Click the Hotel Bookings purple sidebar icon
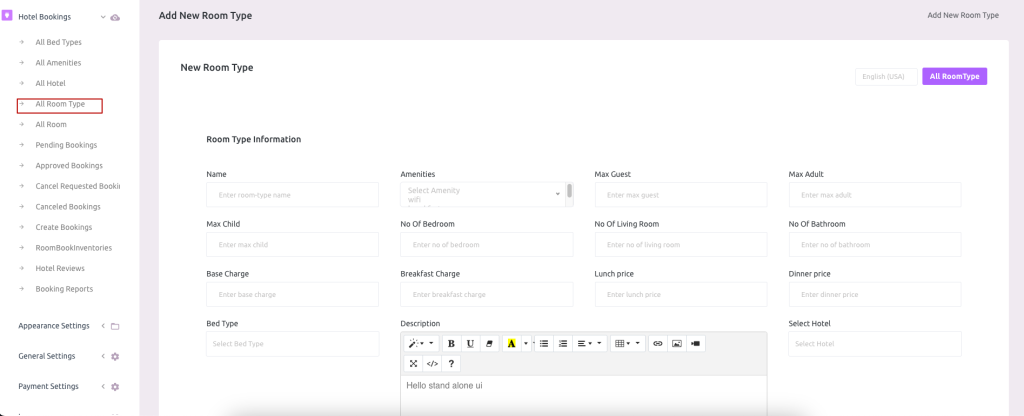Viewport: 1024px width, 416px height. 8,16
